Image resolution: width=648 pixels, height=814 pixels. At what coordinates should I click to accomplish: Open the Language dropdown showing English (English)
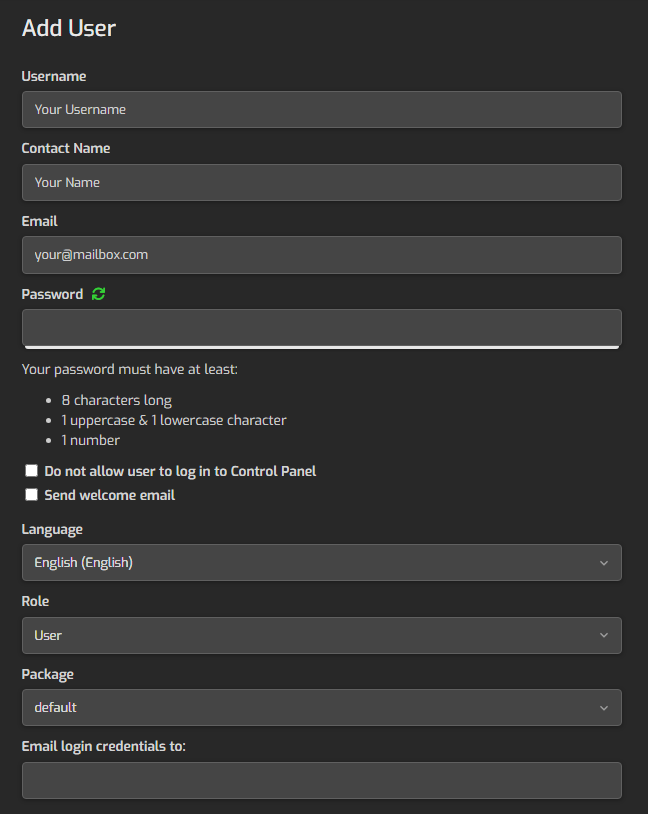(x=321, y=562)
